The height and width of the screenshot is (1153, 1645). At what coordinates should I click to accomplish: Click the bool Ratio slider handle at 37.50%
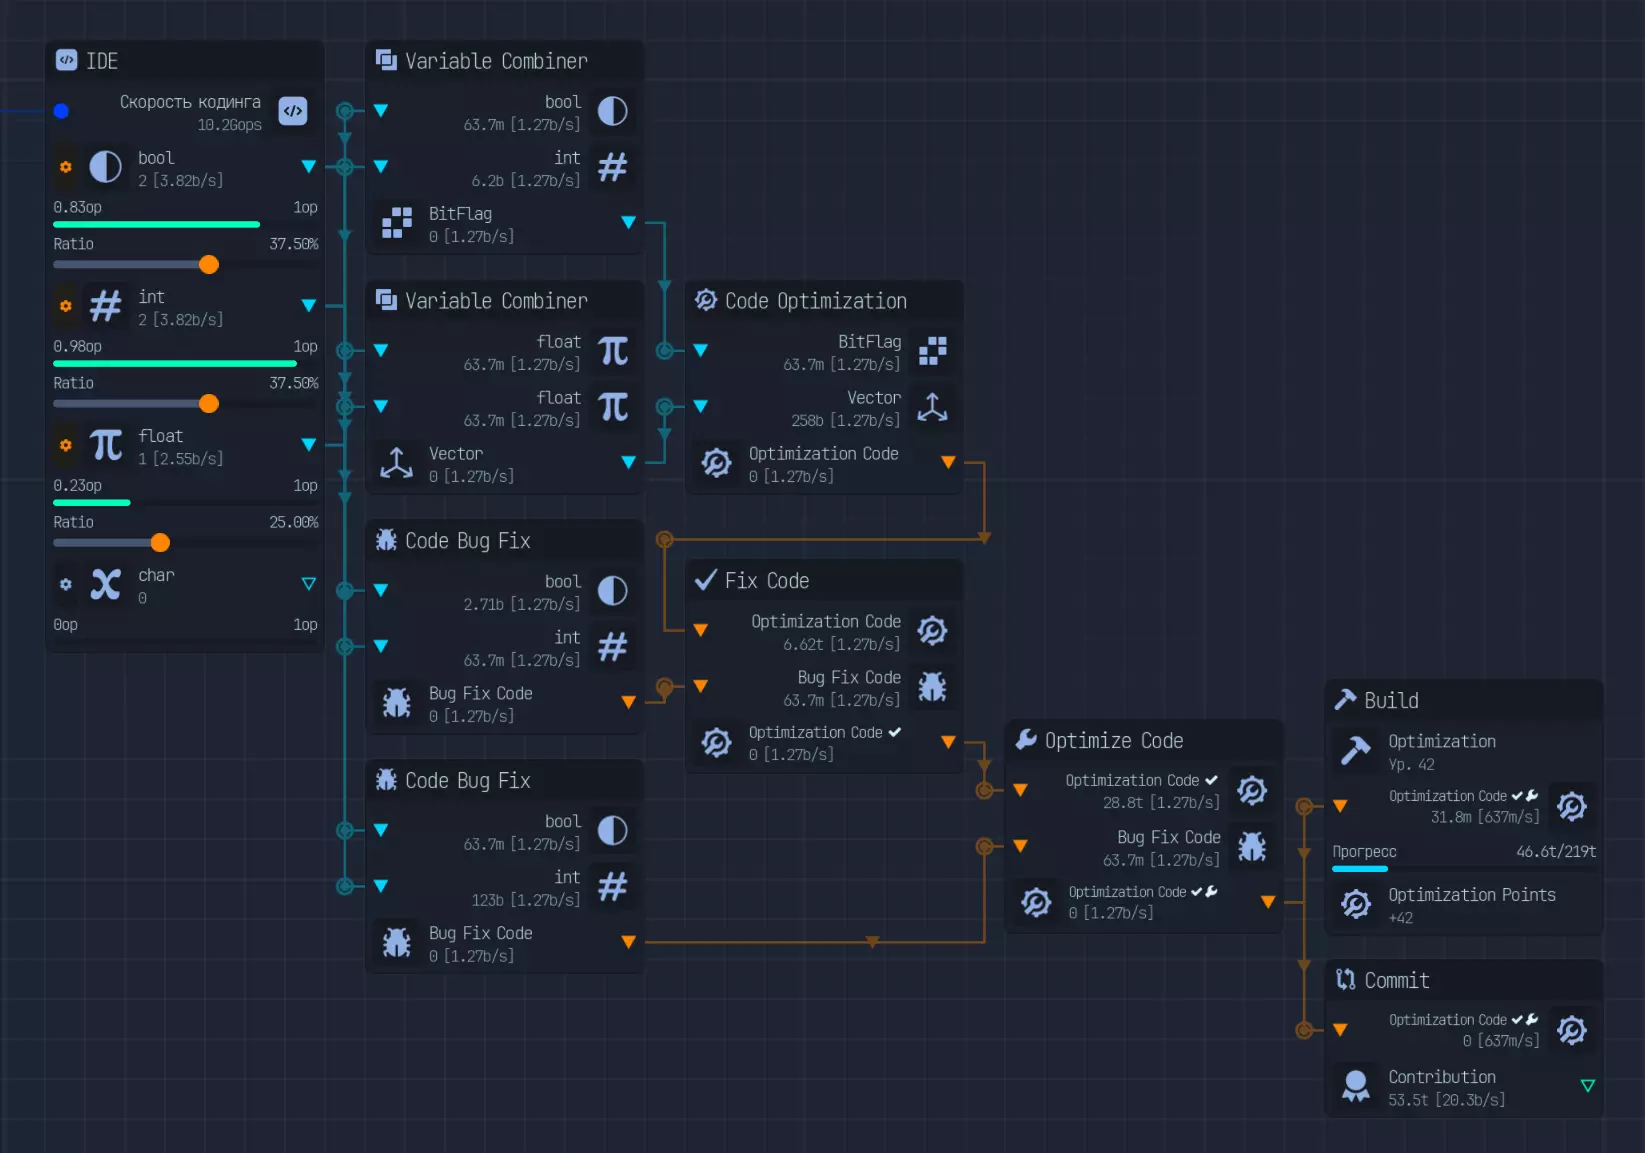pos(208,264)
